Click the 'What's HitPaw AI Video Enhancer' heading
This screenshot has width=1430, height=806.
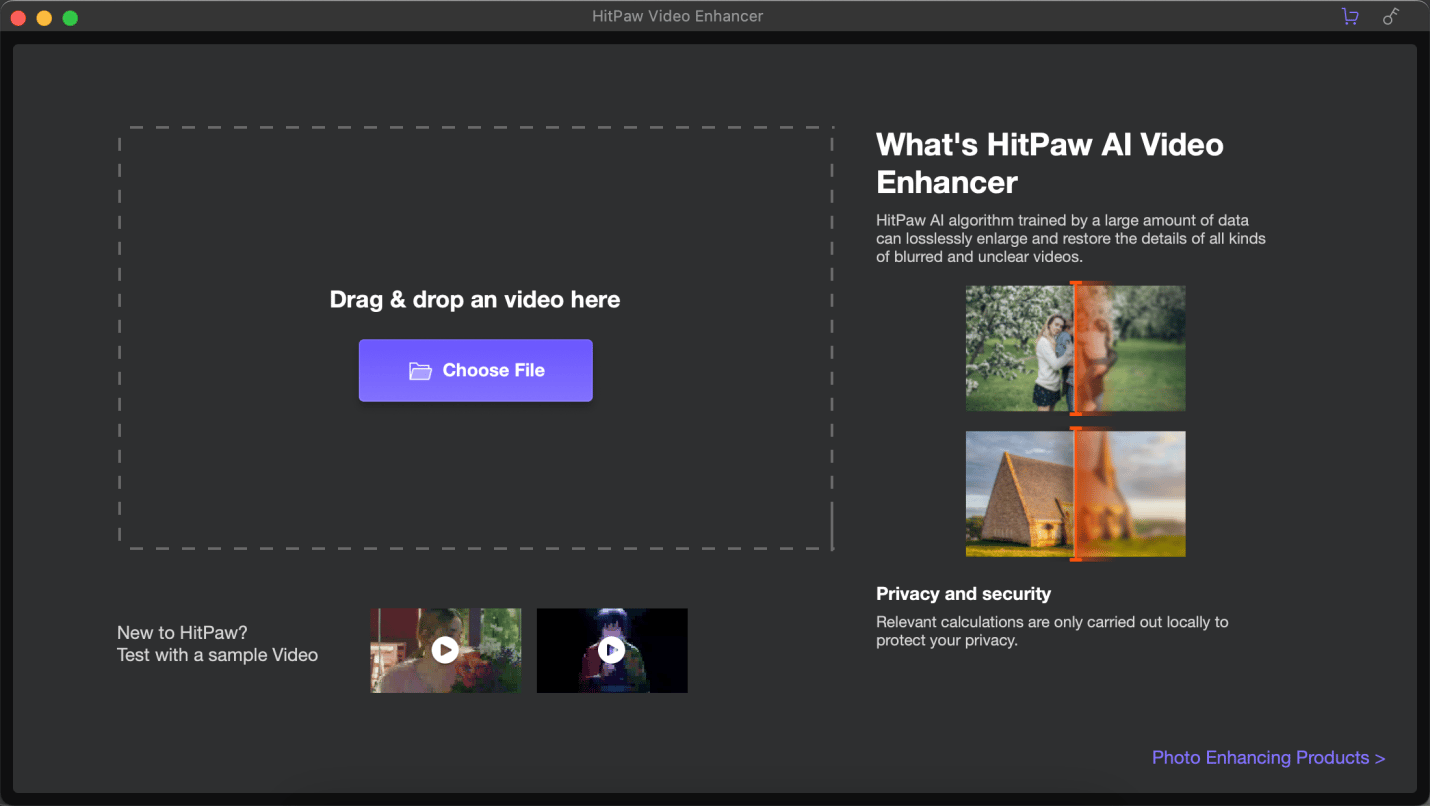[x=1050, y=163]
